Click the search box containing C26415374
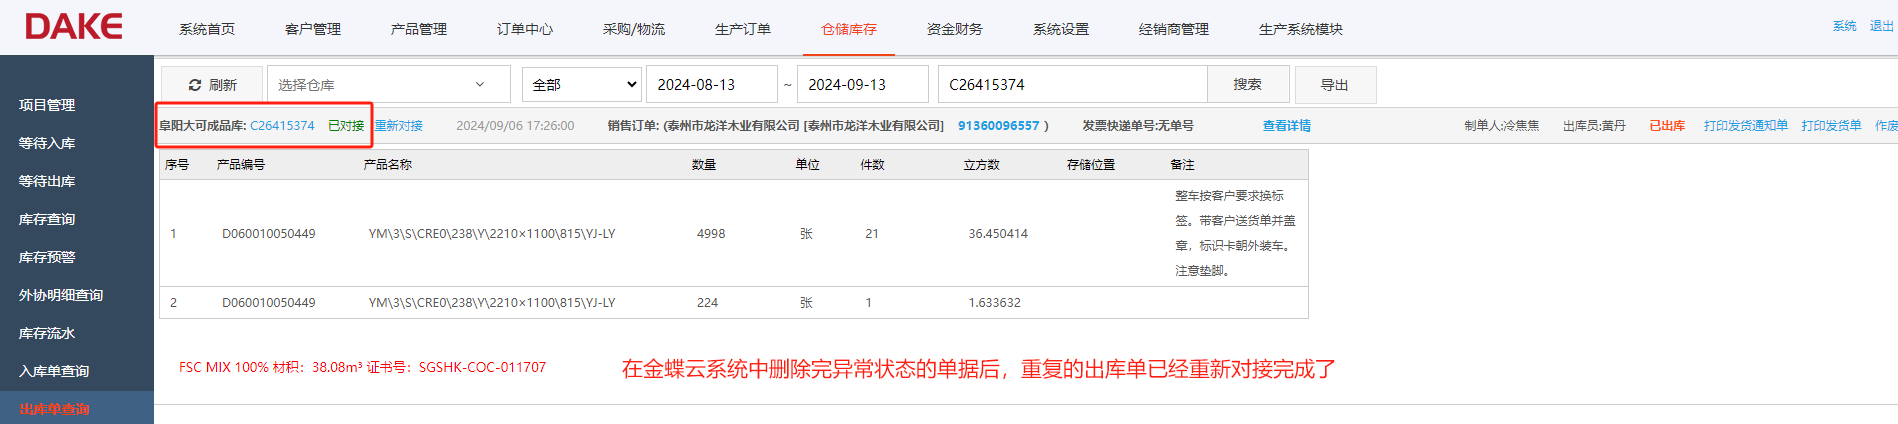Screen dimensions: 1898x424 (1072, 85)
